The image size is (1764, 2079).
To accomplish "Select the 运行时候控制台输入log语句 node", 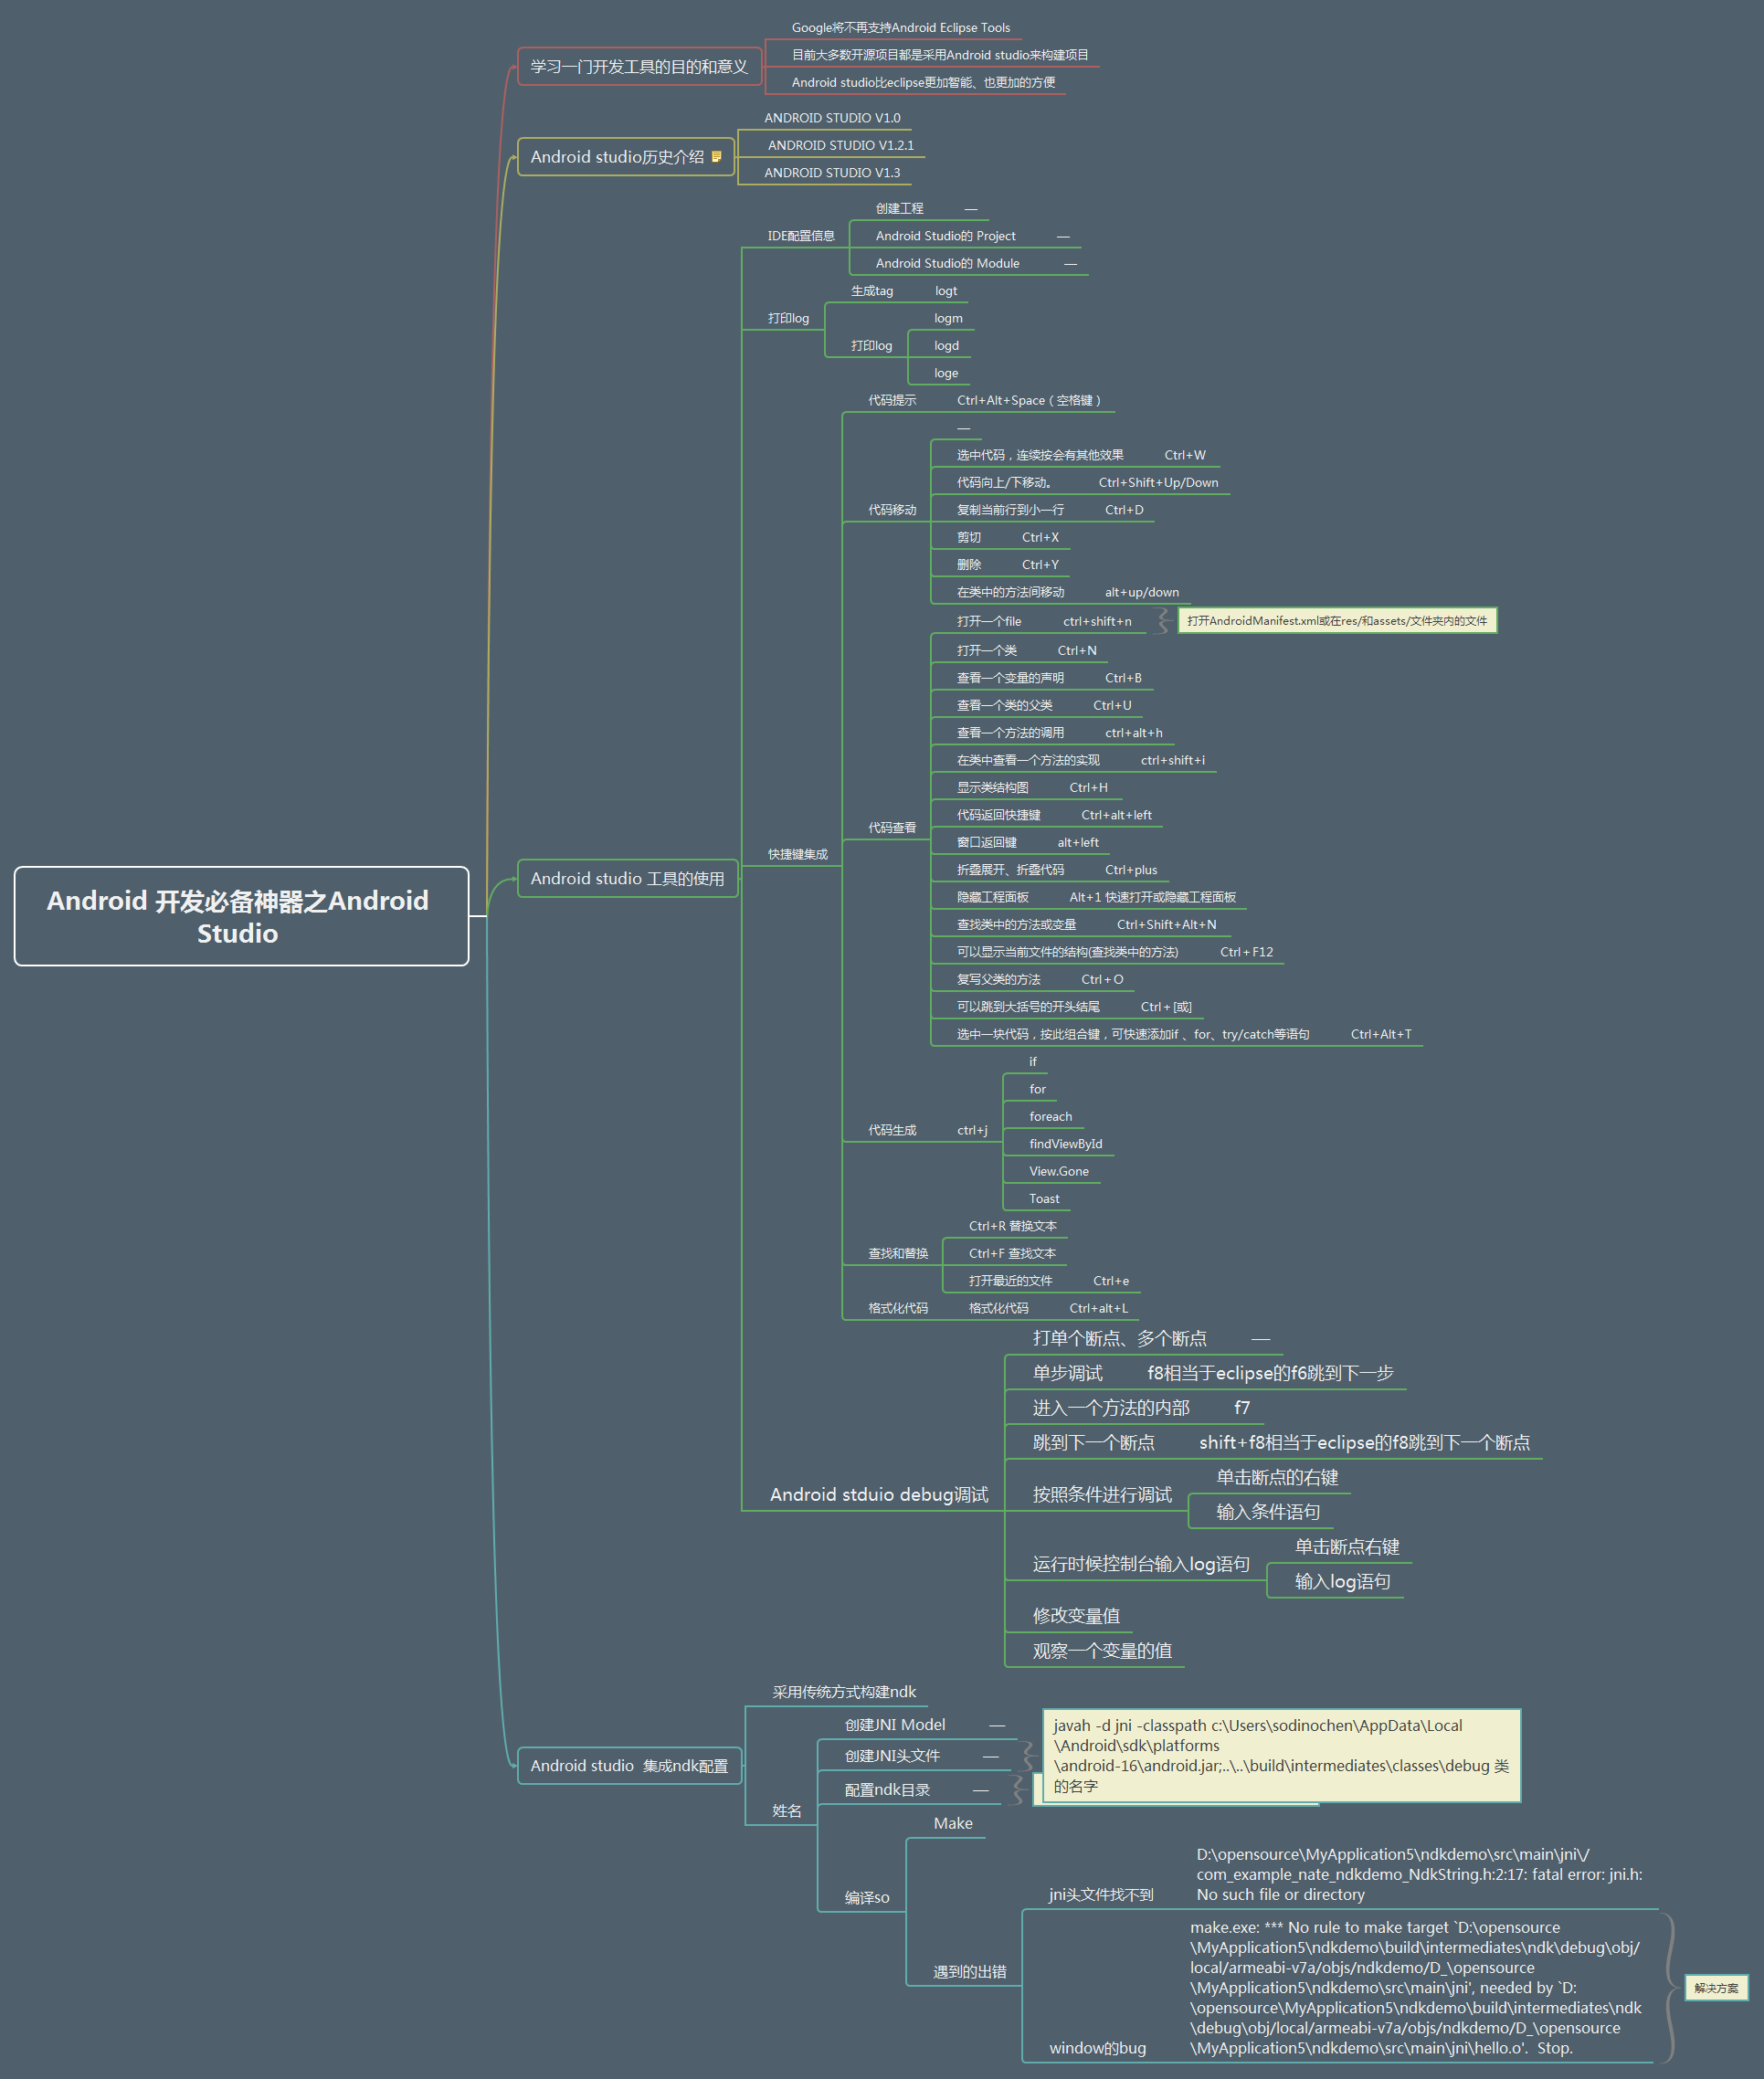I will (x=1141, y=1564).
